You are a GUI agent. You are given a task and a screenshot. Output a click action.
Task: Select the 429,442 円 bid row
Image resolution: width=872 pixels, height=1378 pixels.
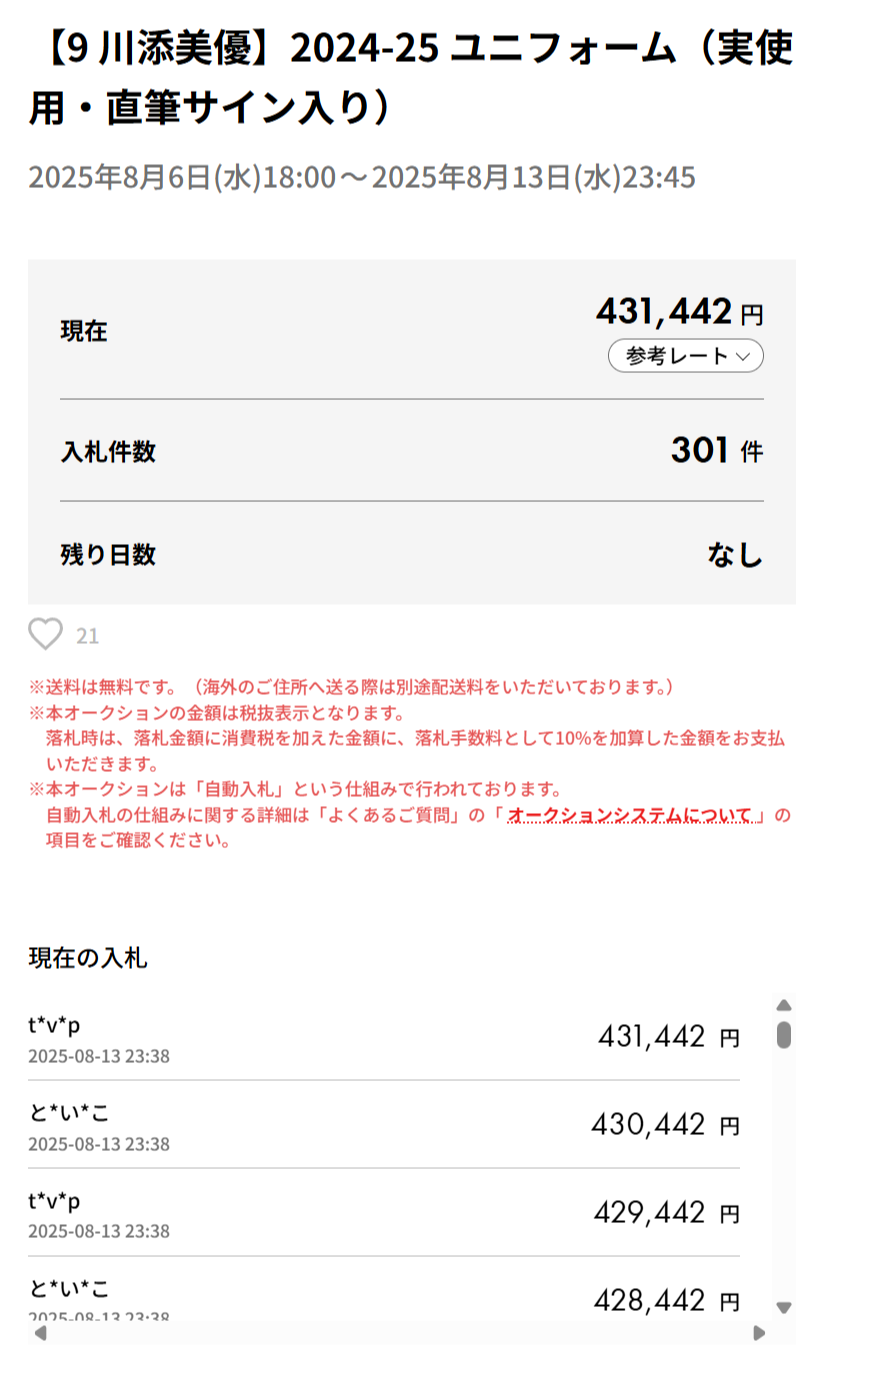(384, 1212)
